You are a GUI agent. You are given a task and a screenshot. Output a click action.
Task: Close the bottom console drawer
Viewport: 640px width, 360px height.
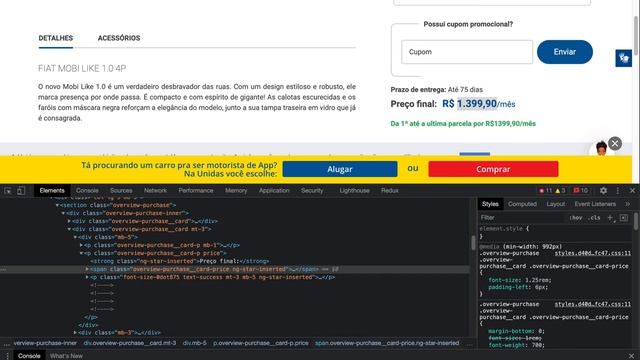[631, 356]
